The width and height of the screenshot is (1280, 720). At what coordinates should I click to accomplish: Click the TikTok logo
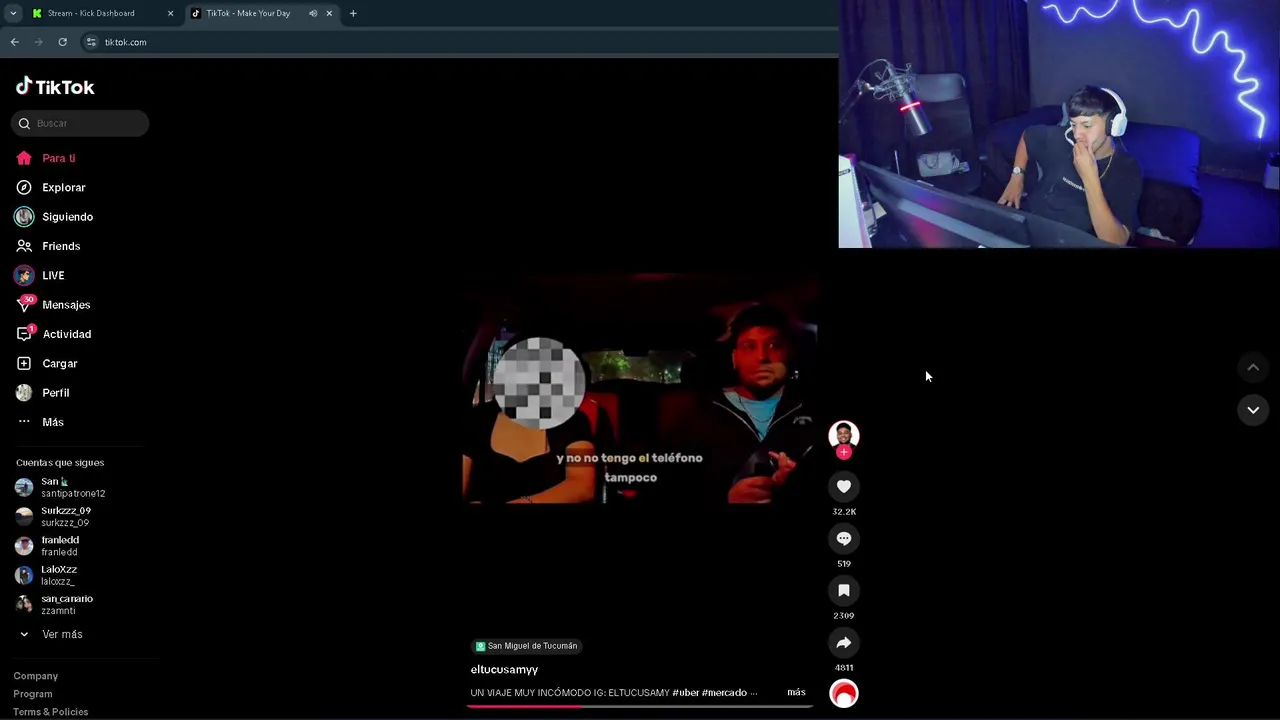(x=55, y=87)
